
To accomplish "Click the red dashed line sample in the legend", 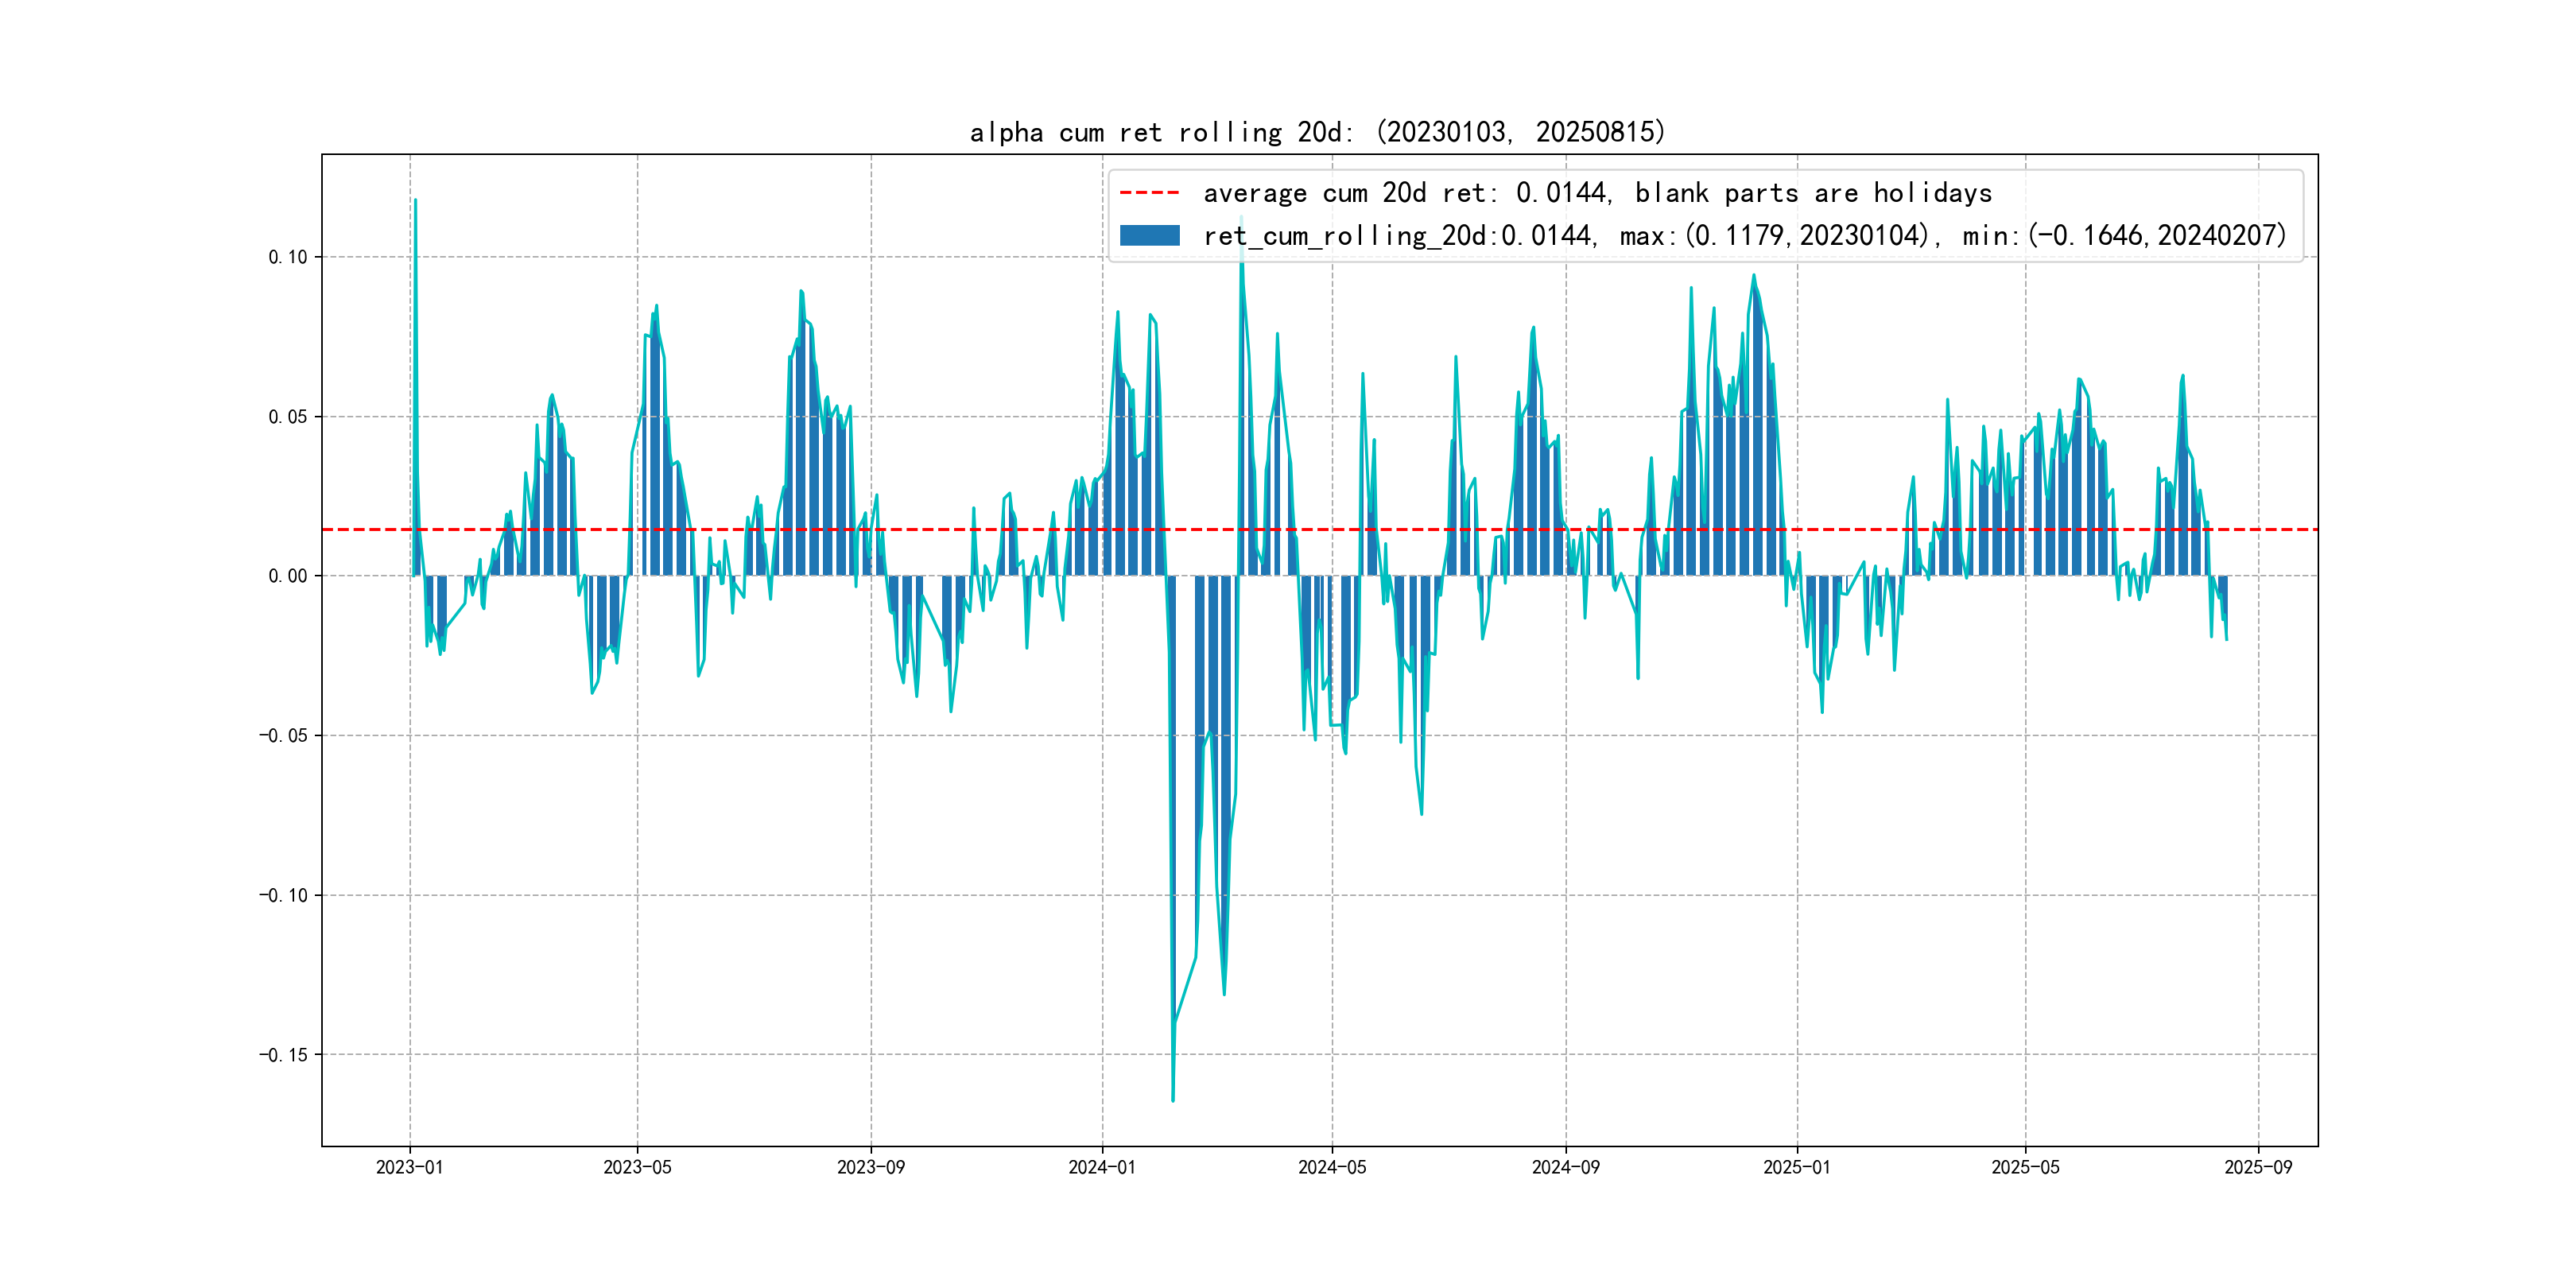I will [x=1149, y=192].
